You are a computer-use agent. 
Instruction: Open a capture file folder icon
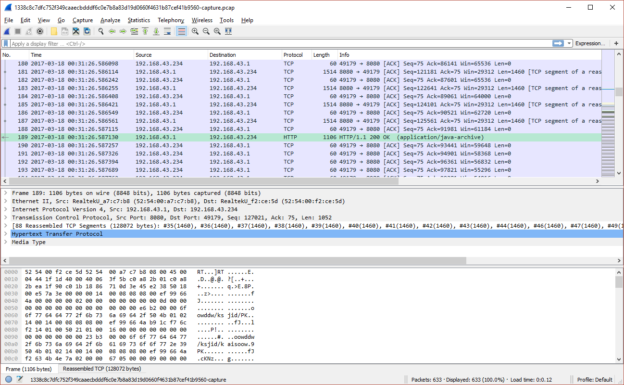(x=54, y=31)
